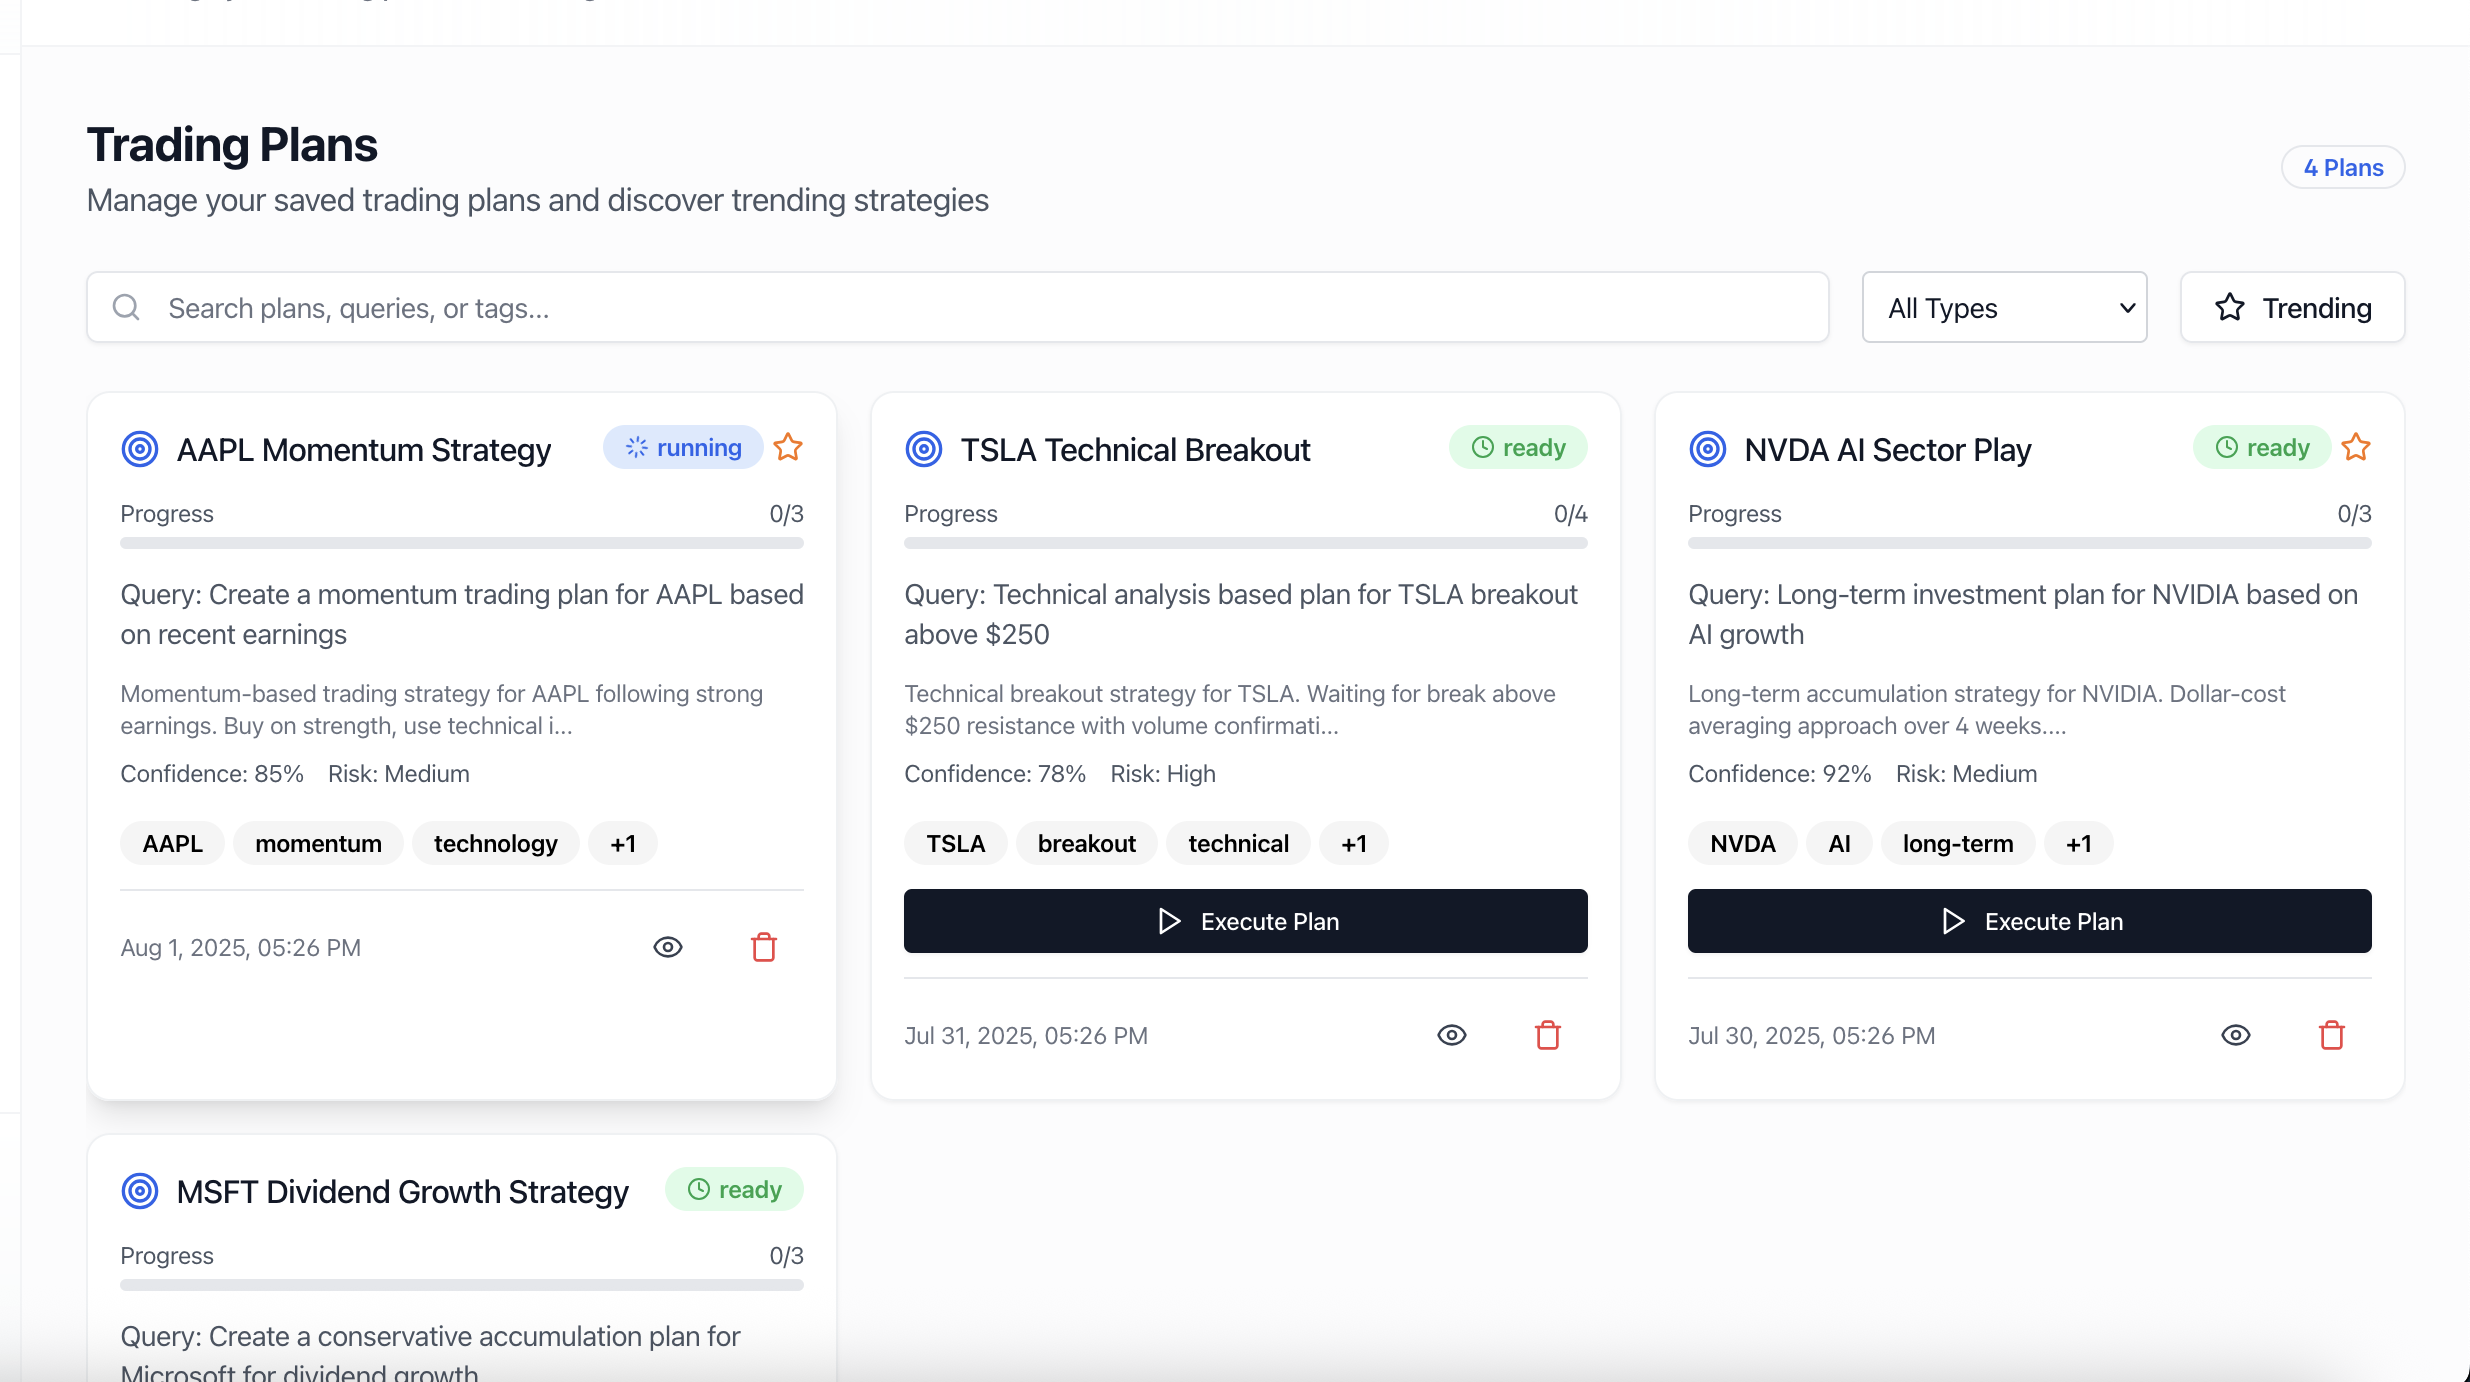The image size is (2470, 1382).
Task: Execute the NVDA AI Sector Play plan
Action: click(2029, 921)
